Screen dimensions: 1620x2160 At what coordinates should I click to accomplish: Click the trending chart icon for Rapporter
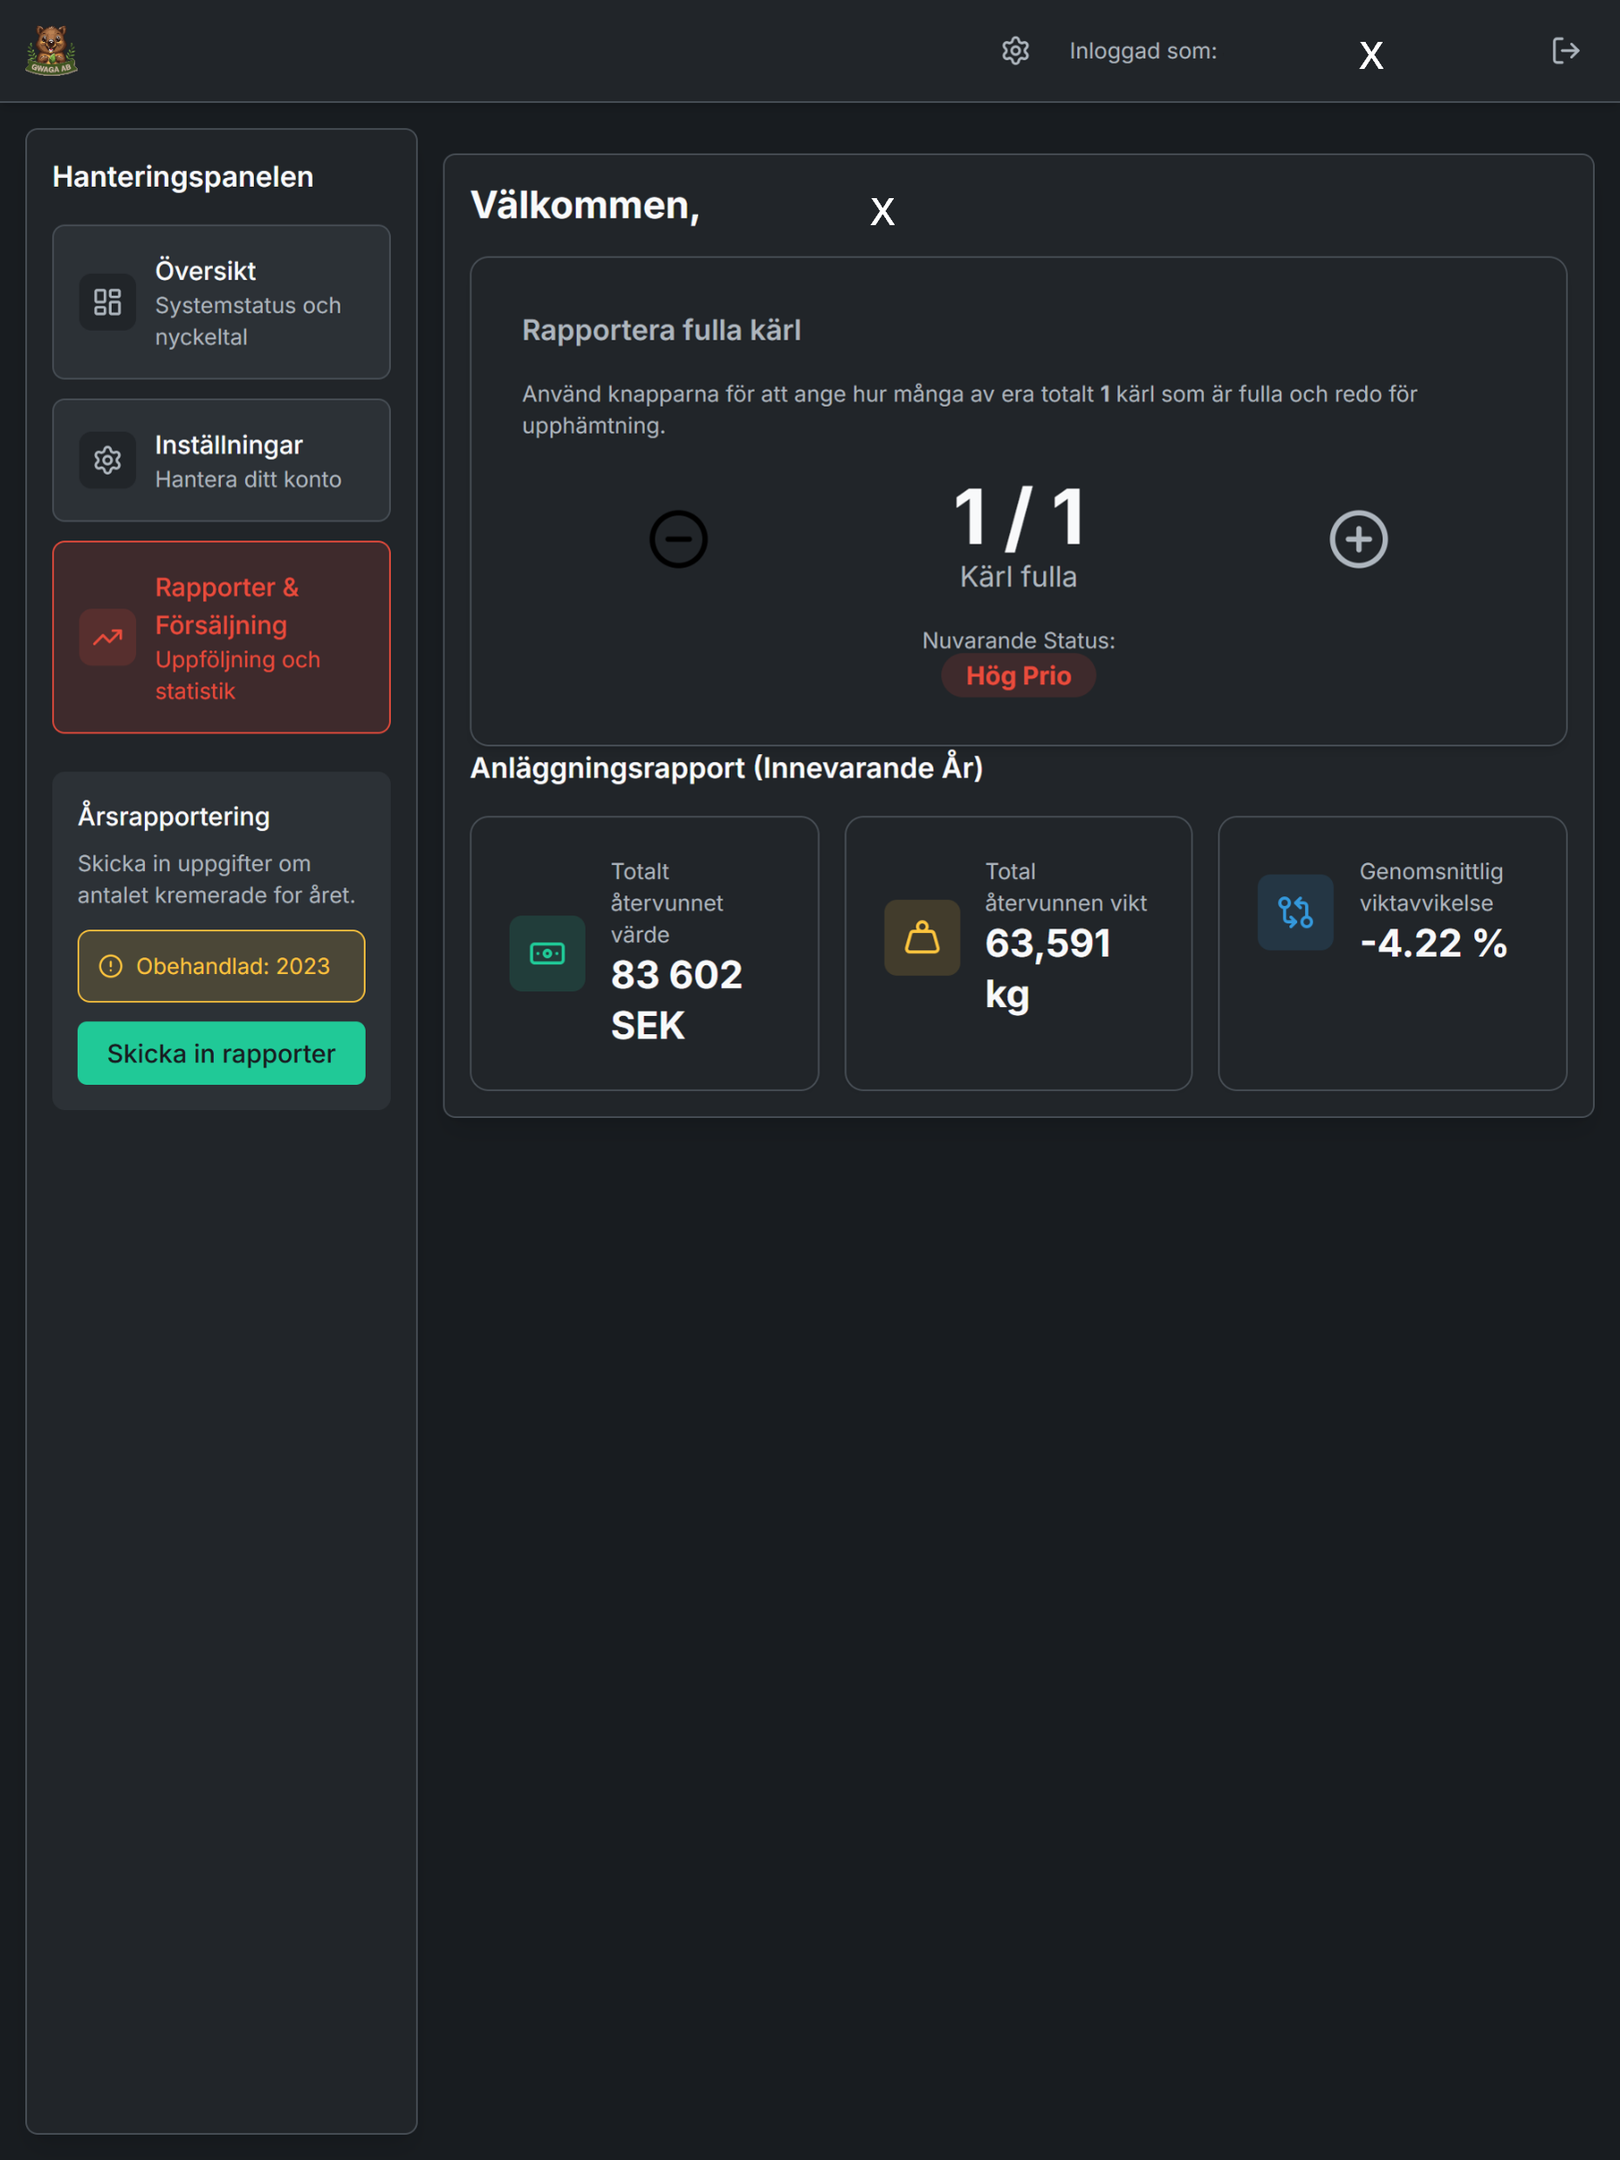coord(107,637)
